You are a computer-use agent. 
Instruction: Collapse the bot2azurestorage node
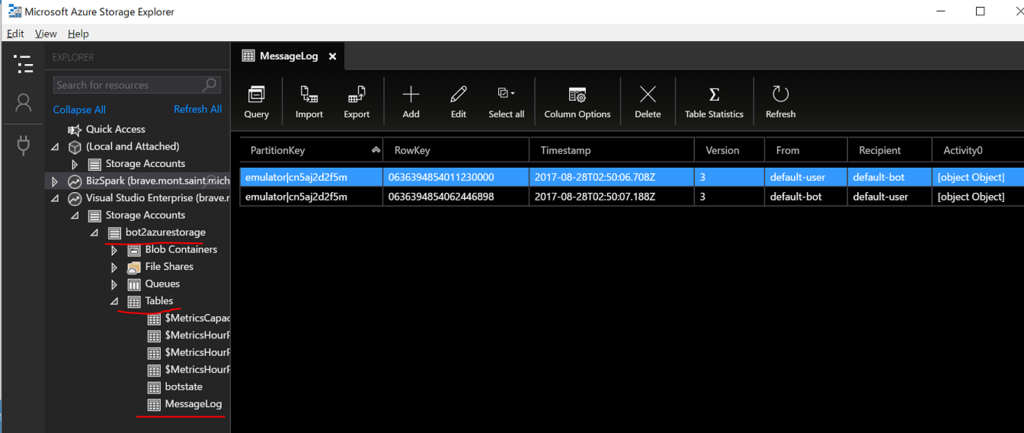click(93, 233)
